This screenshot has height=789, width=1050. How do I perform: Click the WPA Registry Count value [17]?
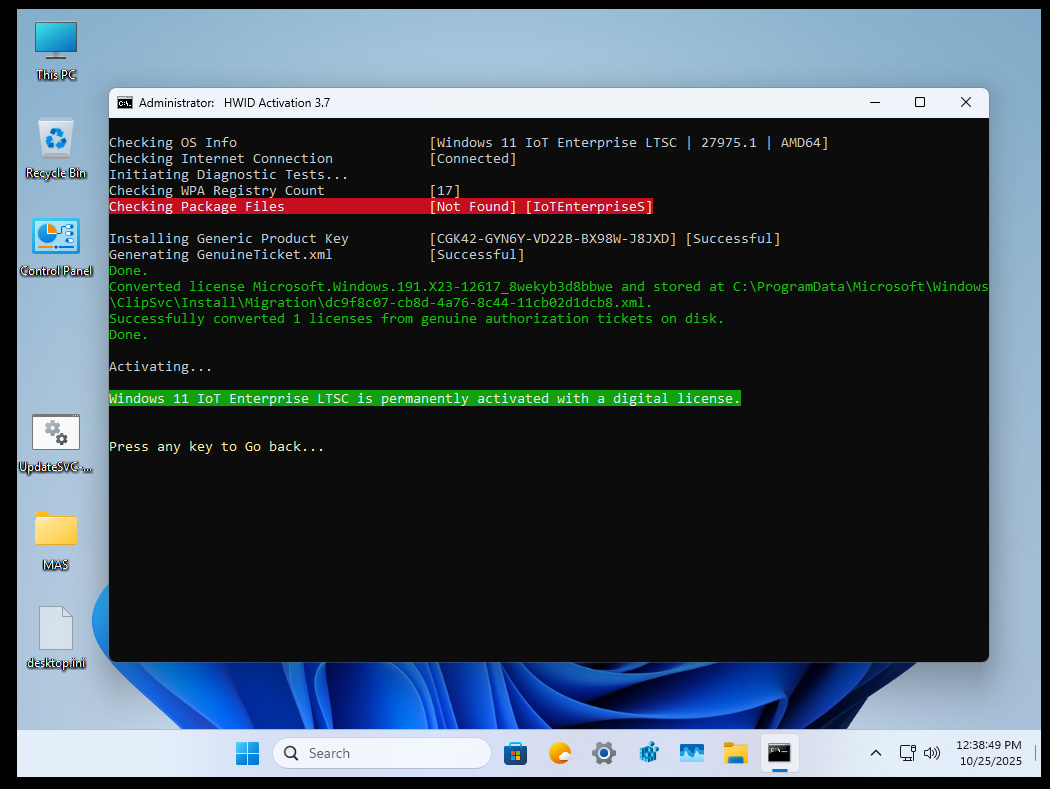pyautogui.click(x=445, y=191)
